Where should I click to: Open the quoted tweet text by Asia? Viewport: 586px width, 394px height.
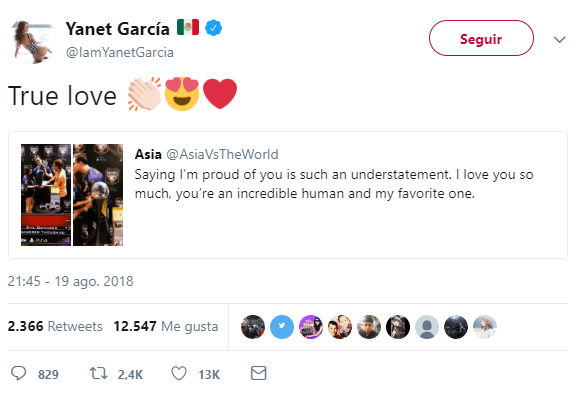pos(334,184)
